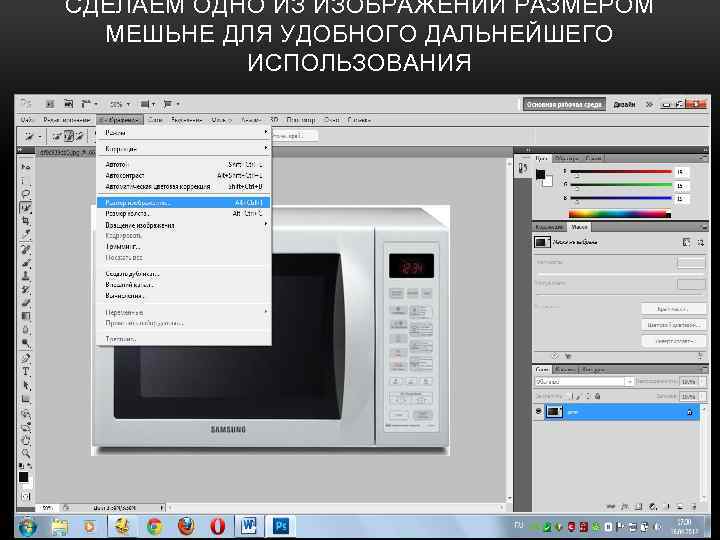Switch to the Каналы tab
The height and width of the screenshot is (540, 720).
click(565, 369)
